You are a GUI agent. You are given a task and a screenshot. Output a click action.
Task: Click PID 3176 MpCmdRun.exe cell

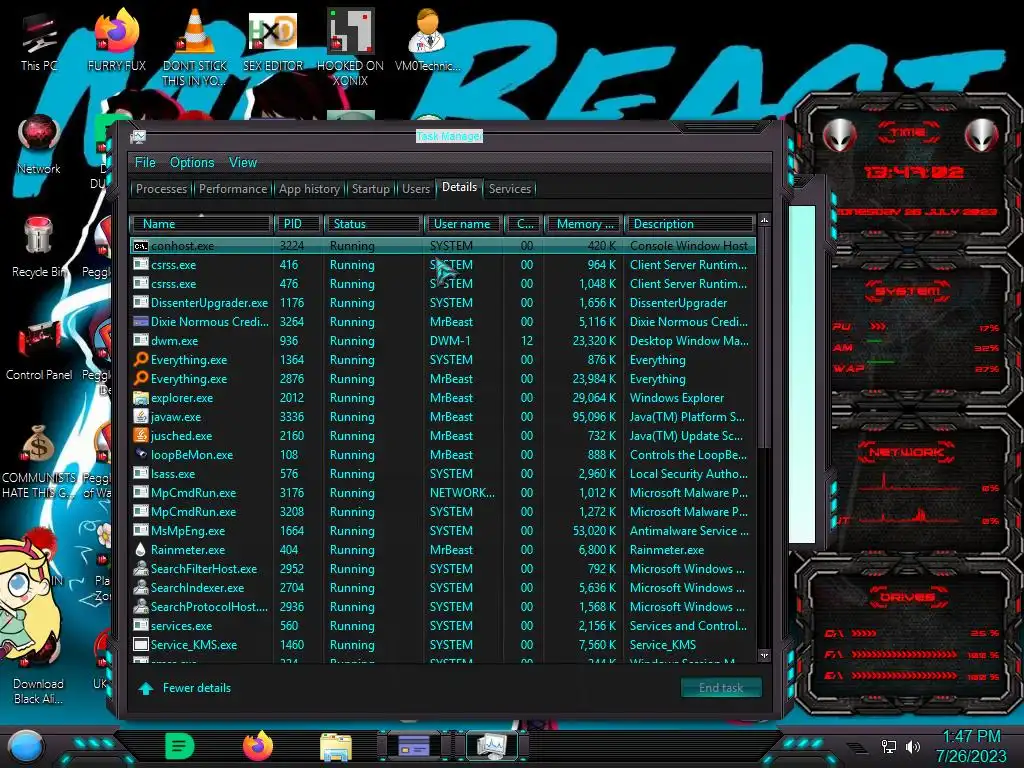(292, 493)
